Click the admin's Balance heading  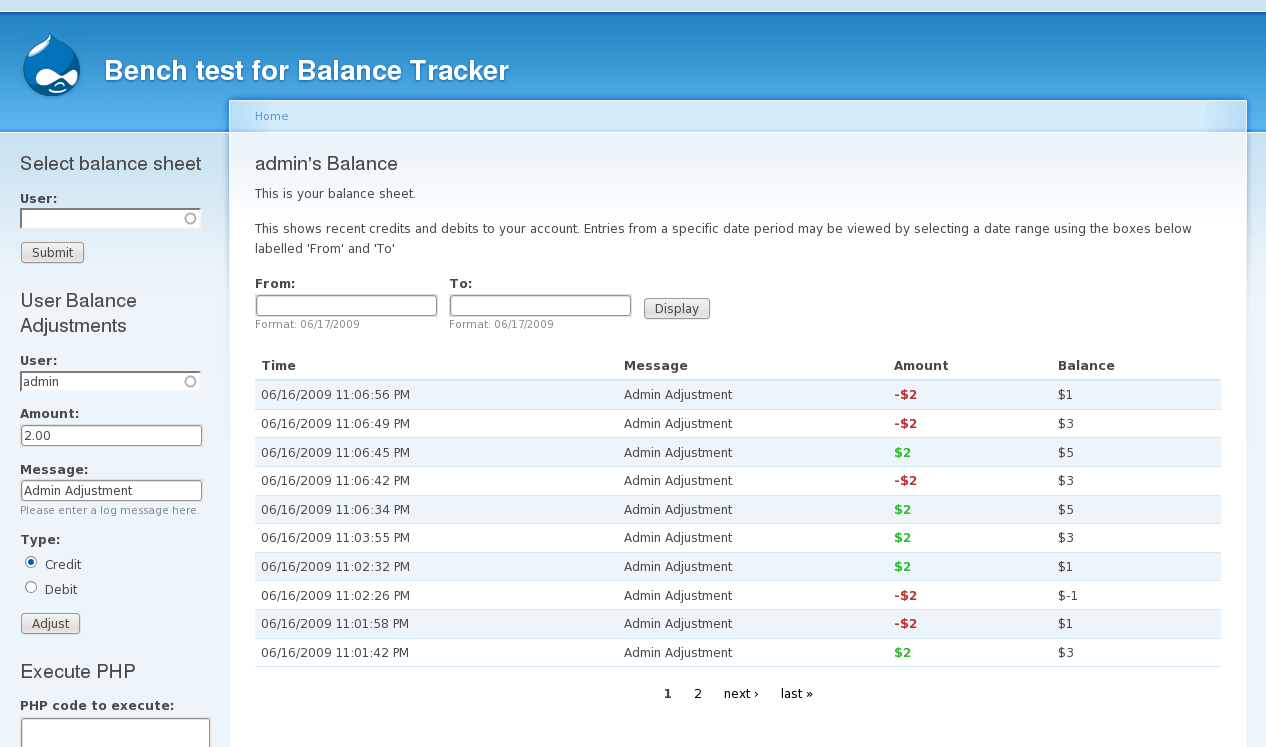click(x=326, y=164)
